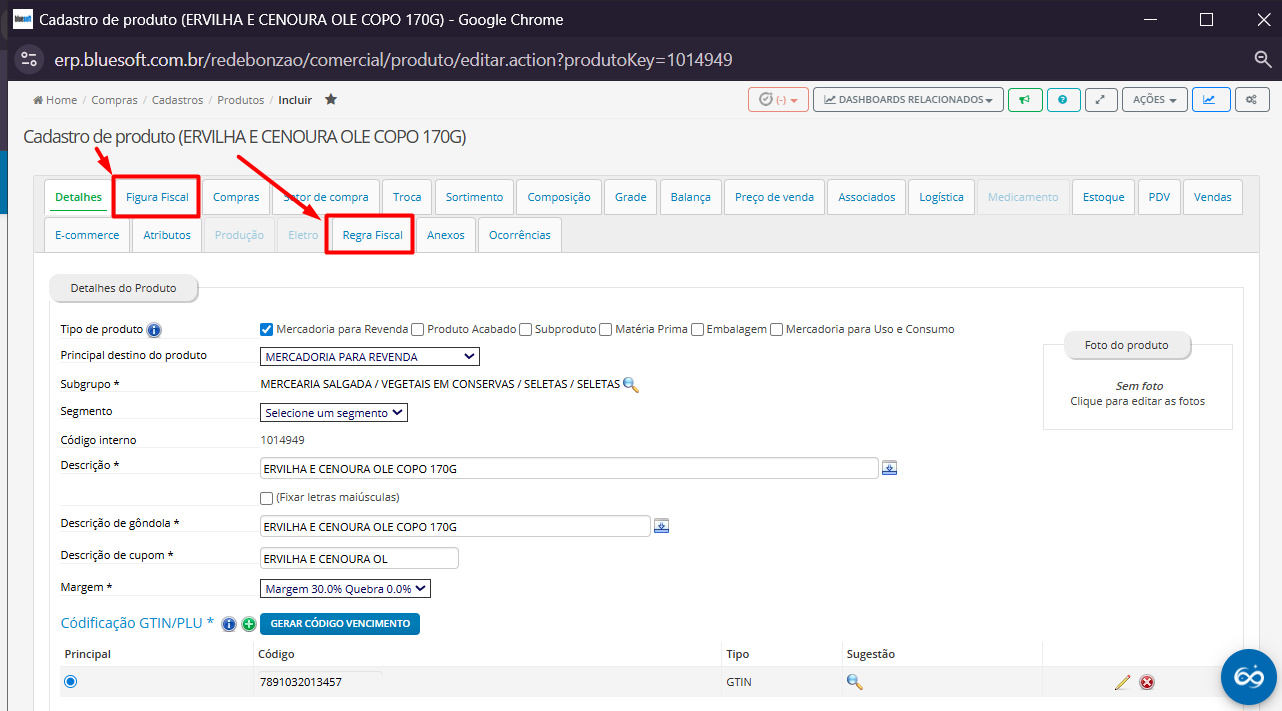Viewport: 1282px width, 711px height.
Task: Expand the Selecione um segmento dropdown
Action: 333,413
